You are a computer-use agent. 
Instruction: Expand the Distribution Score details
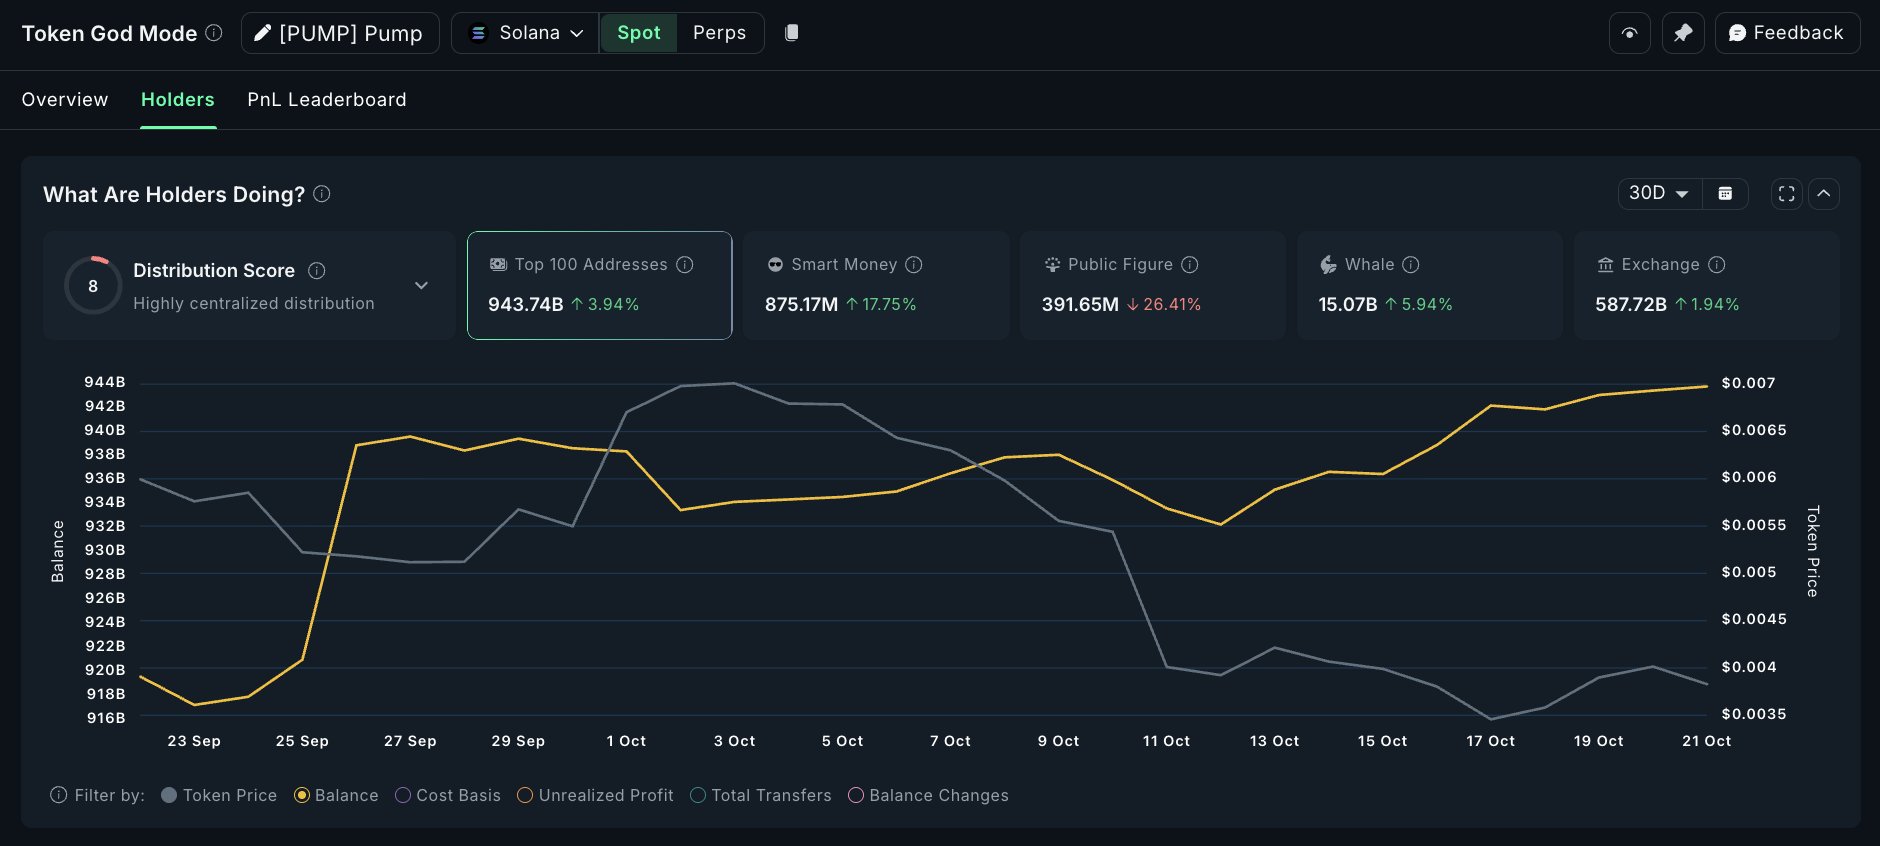point(421,286)
